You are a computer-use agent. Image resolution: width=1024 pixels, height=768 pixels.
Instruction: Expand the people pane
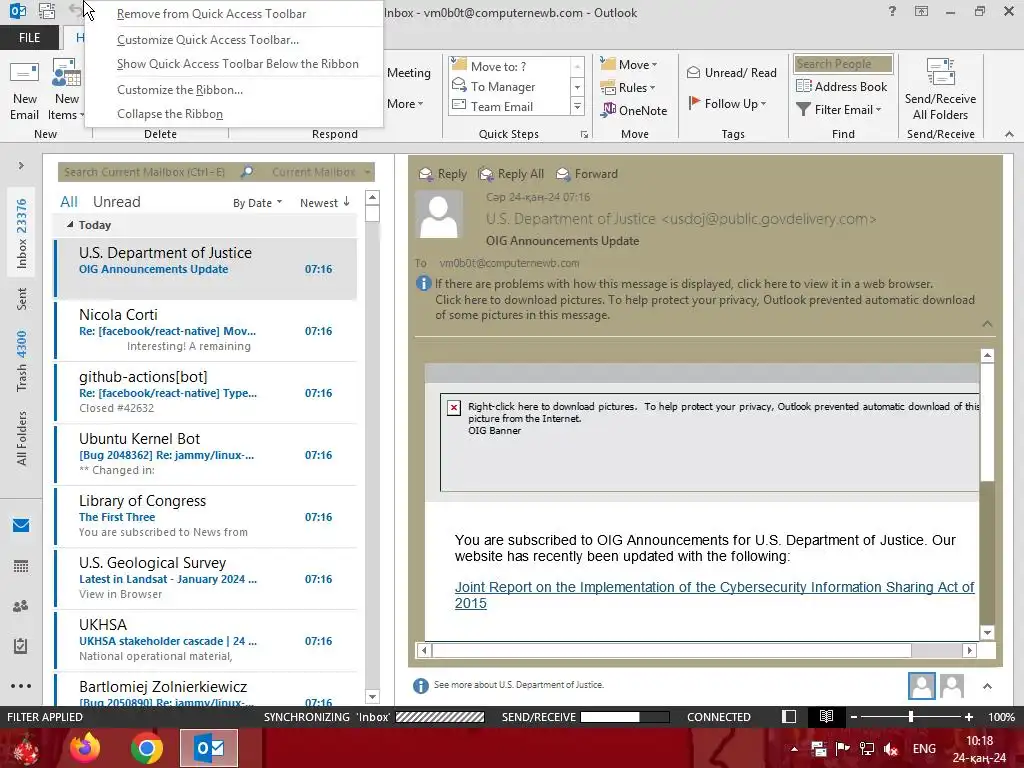tap(987, 686)
